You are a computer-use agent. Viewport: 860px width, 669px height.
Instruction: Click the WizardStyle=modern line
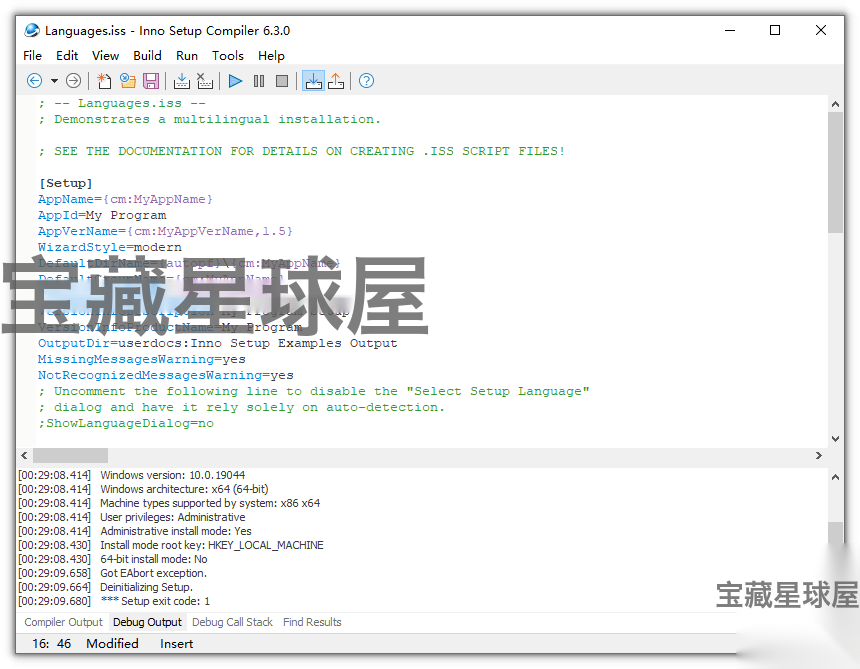coord(110,247)
